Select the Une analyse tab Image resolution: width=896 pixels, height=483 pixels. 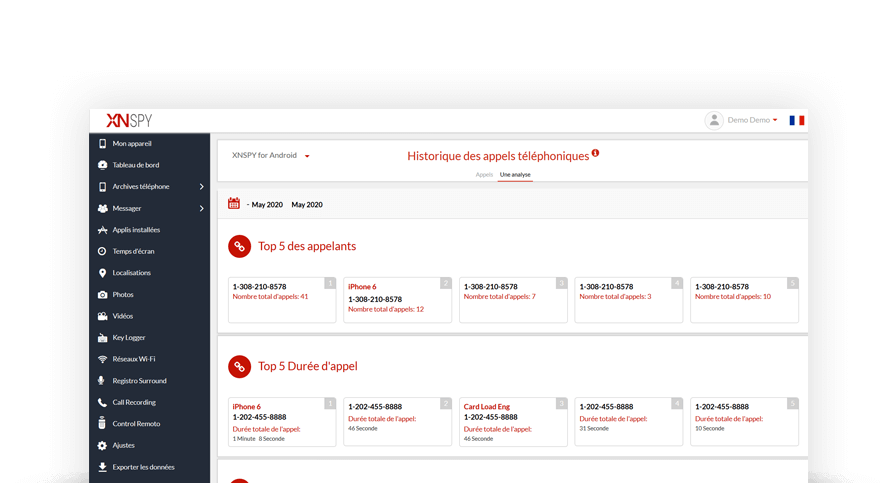click(x=515, y=174)
